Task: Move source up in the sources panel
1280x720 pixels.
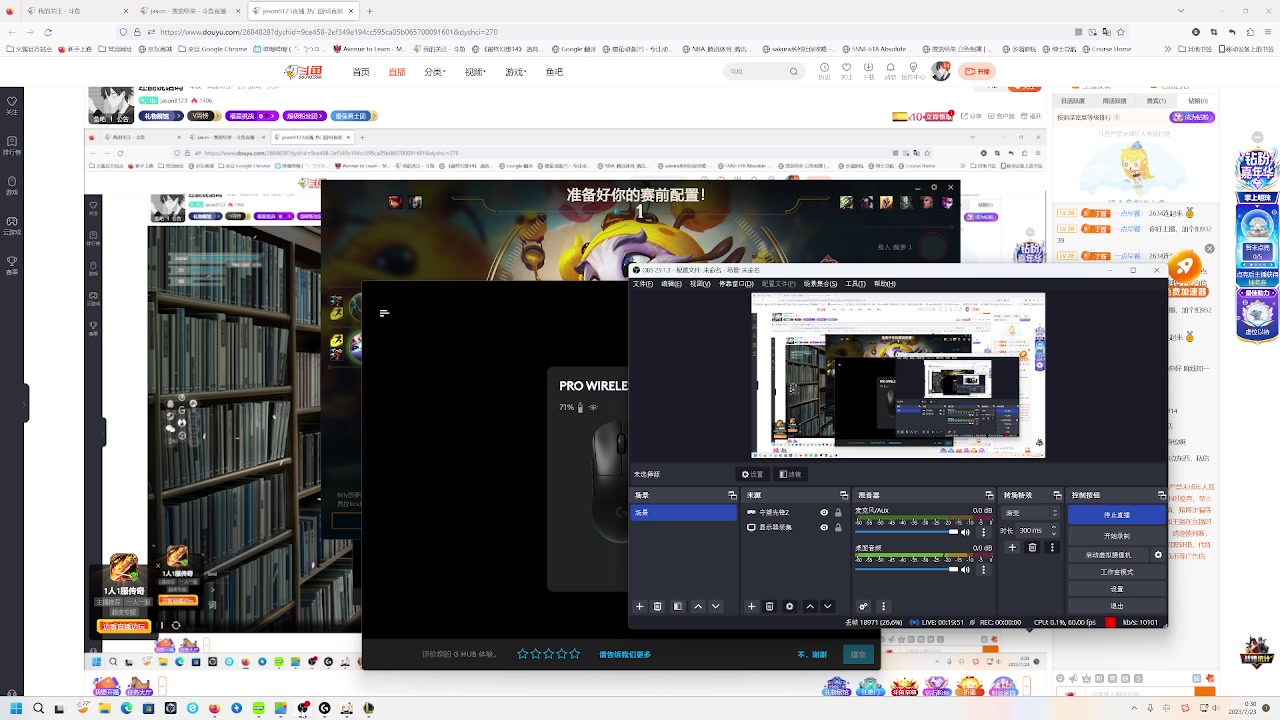Action: pos(810,606)
